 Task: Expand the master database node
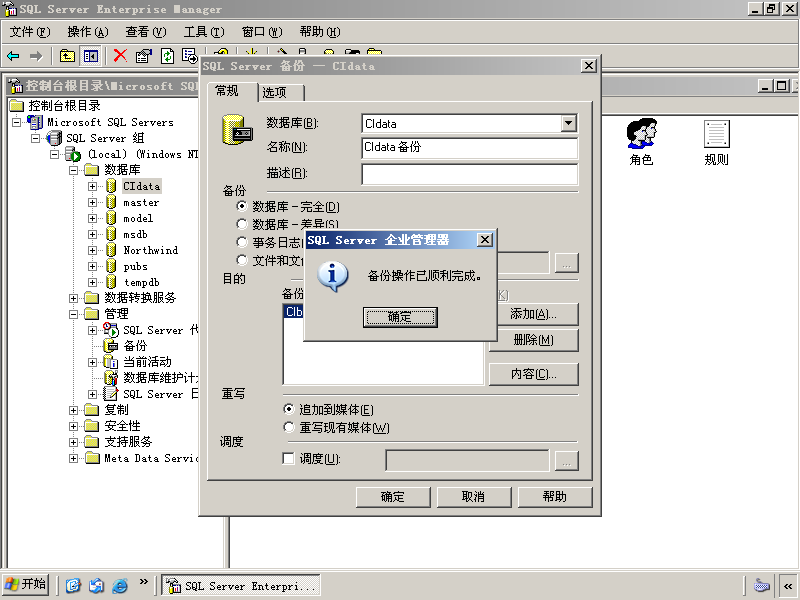[92, 203]
